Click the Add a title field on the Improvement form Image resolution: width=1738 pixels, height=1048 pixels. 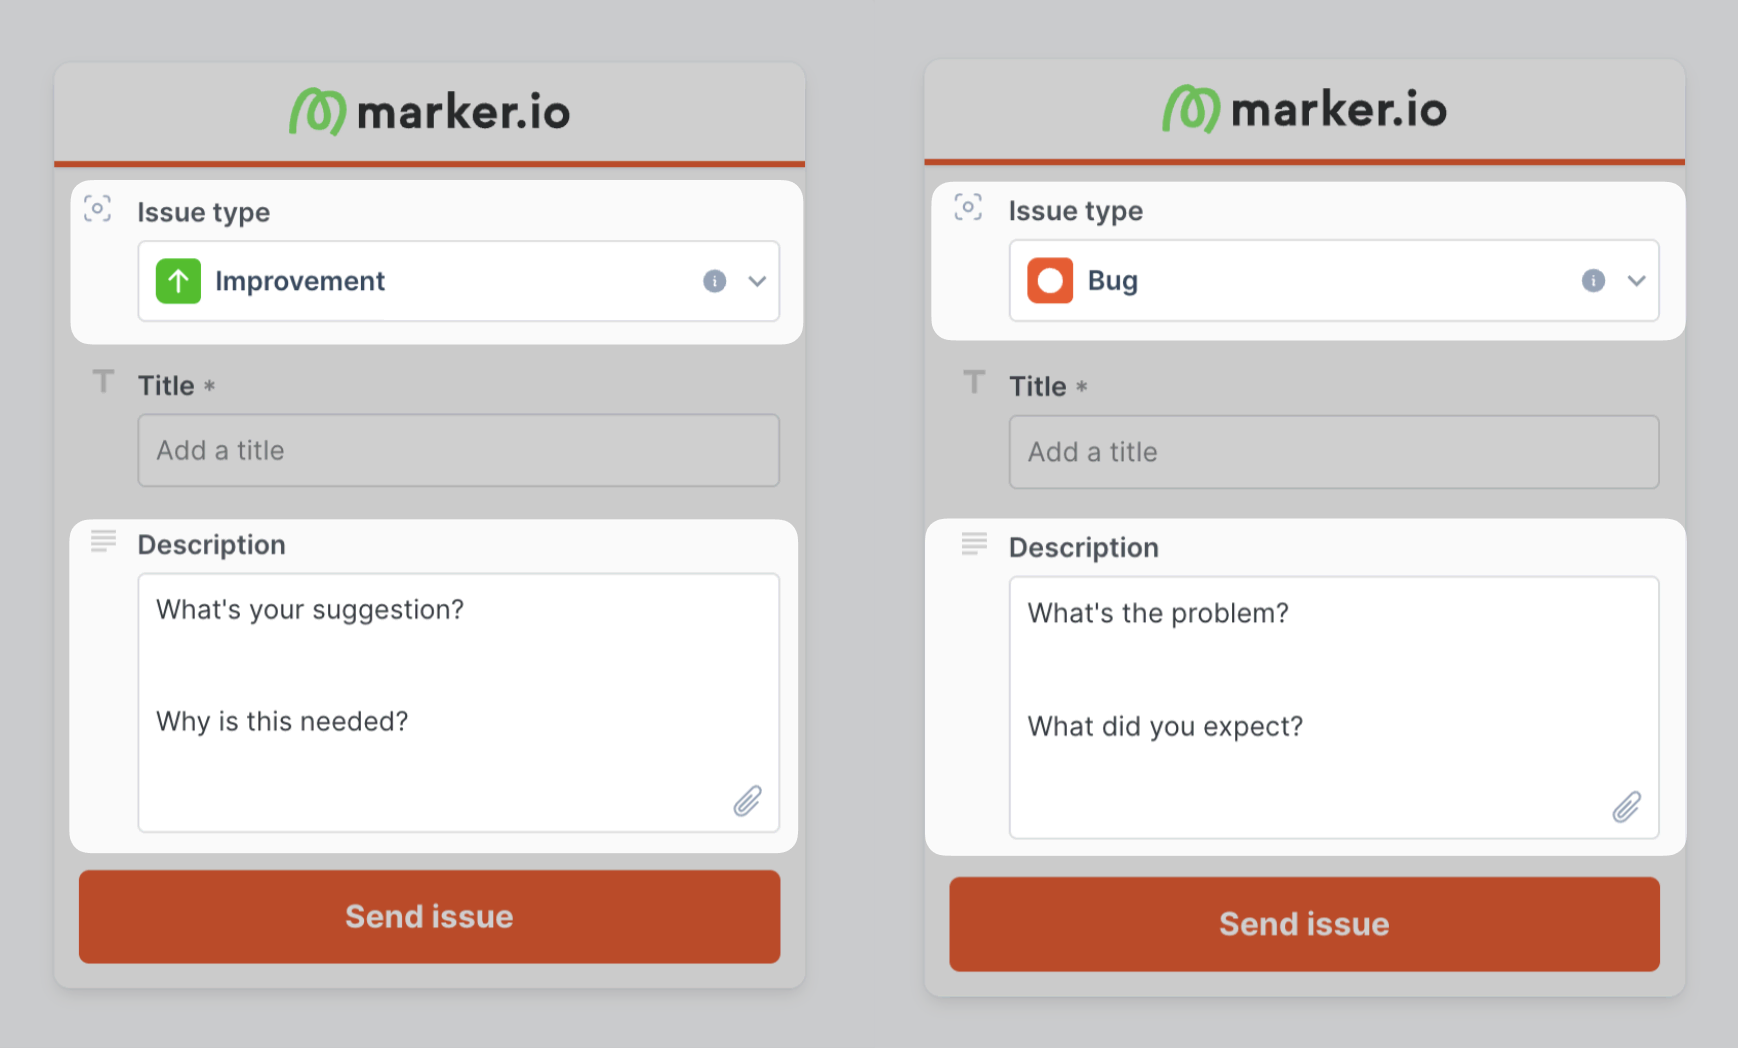pos(458,450)
